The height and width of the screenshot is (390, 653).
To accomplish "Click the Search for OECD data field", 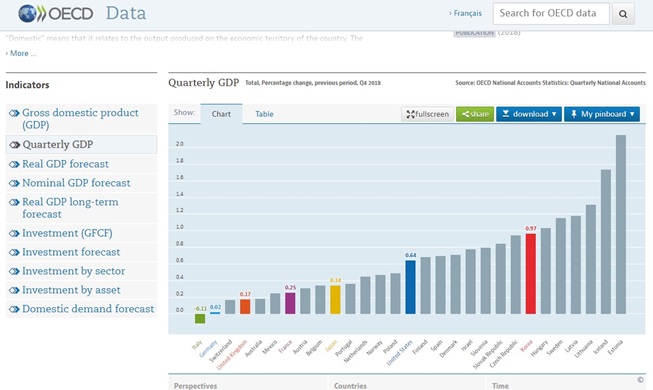I will tap(551, 13).
